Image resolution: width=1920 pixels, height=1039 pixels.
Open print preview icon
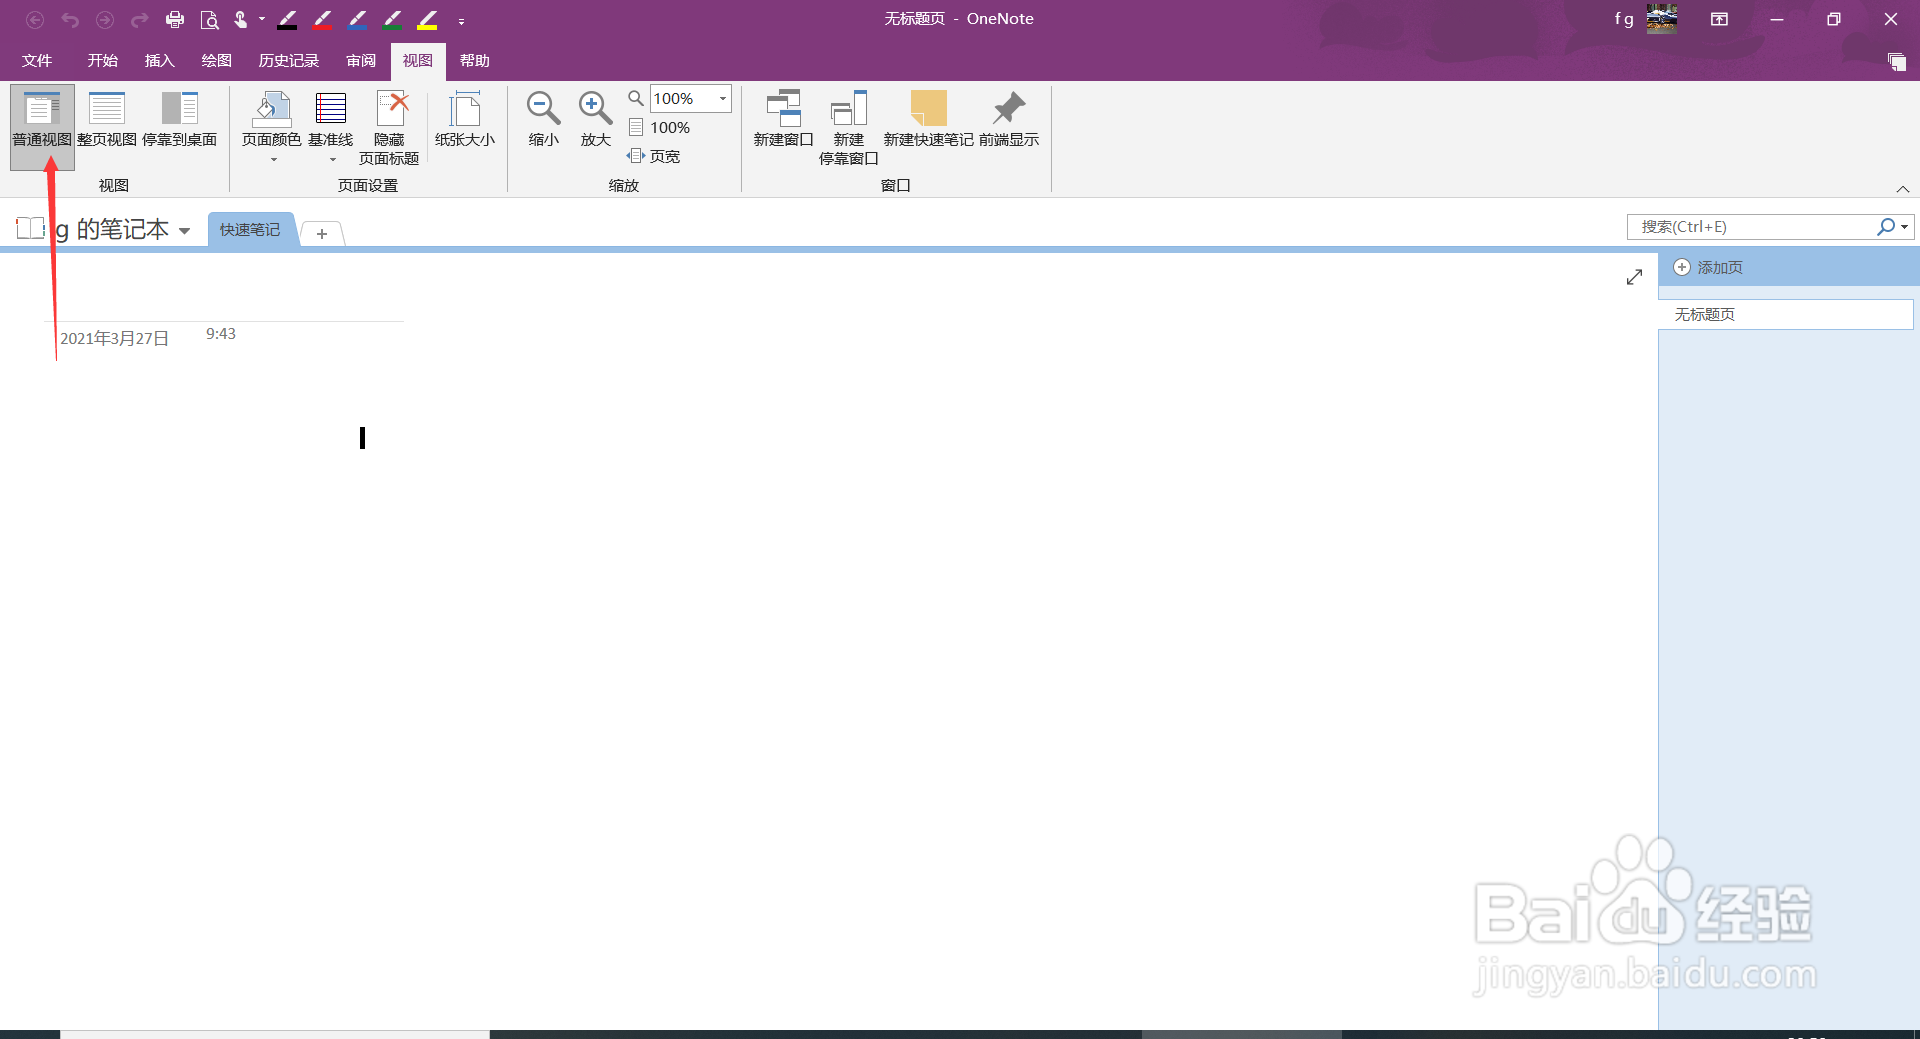coord(209,20)
